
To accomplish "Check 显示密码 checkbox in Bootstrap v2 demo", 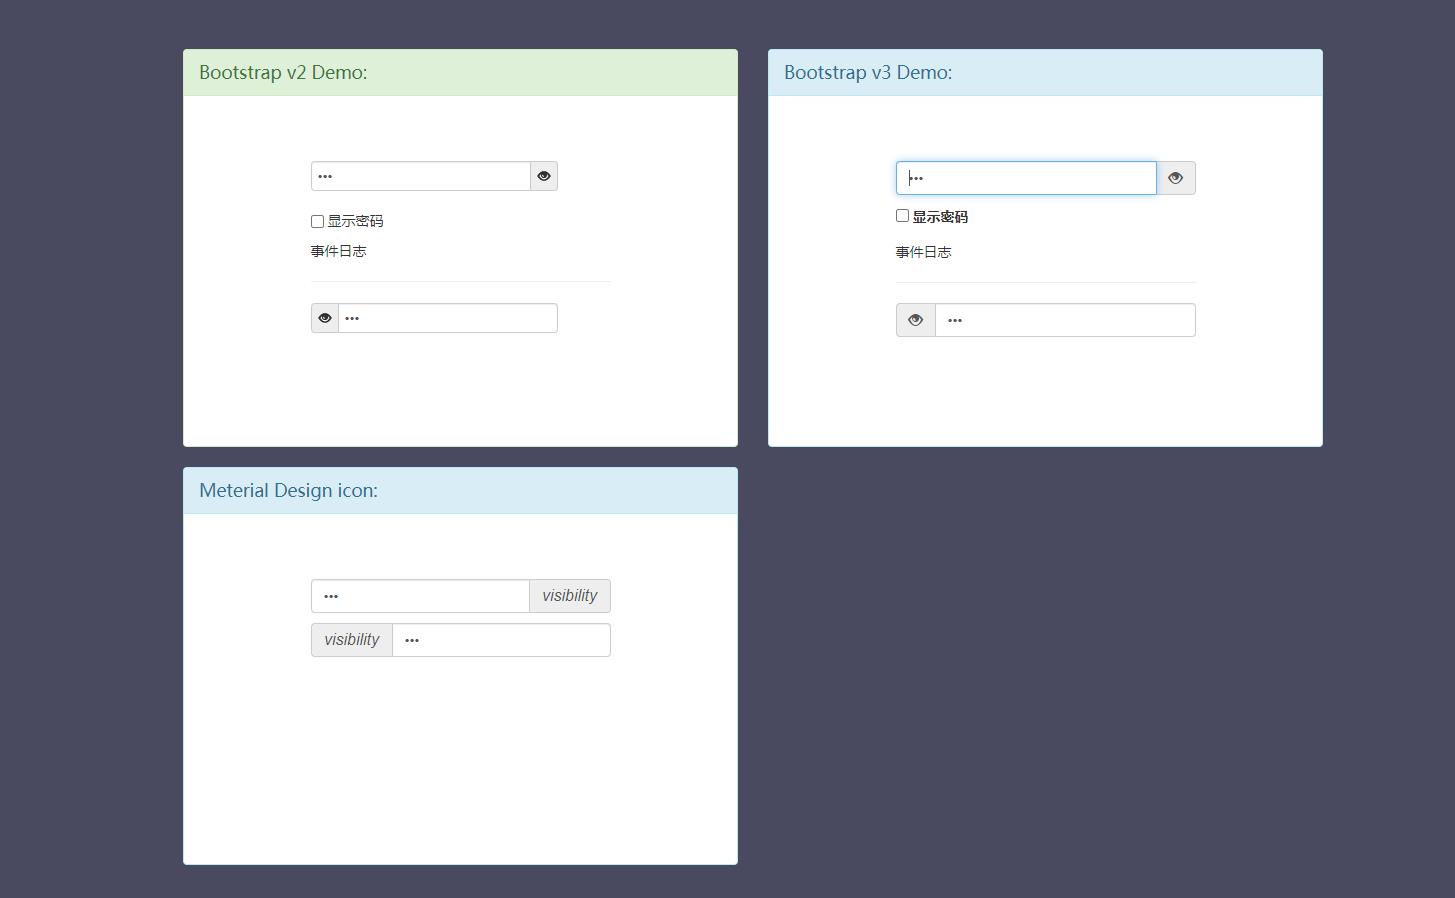I will pos(317,222).
